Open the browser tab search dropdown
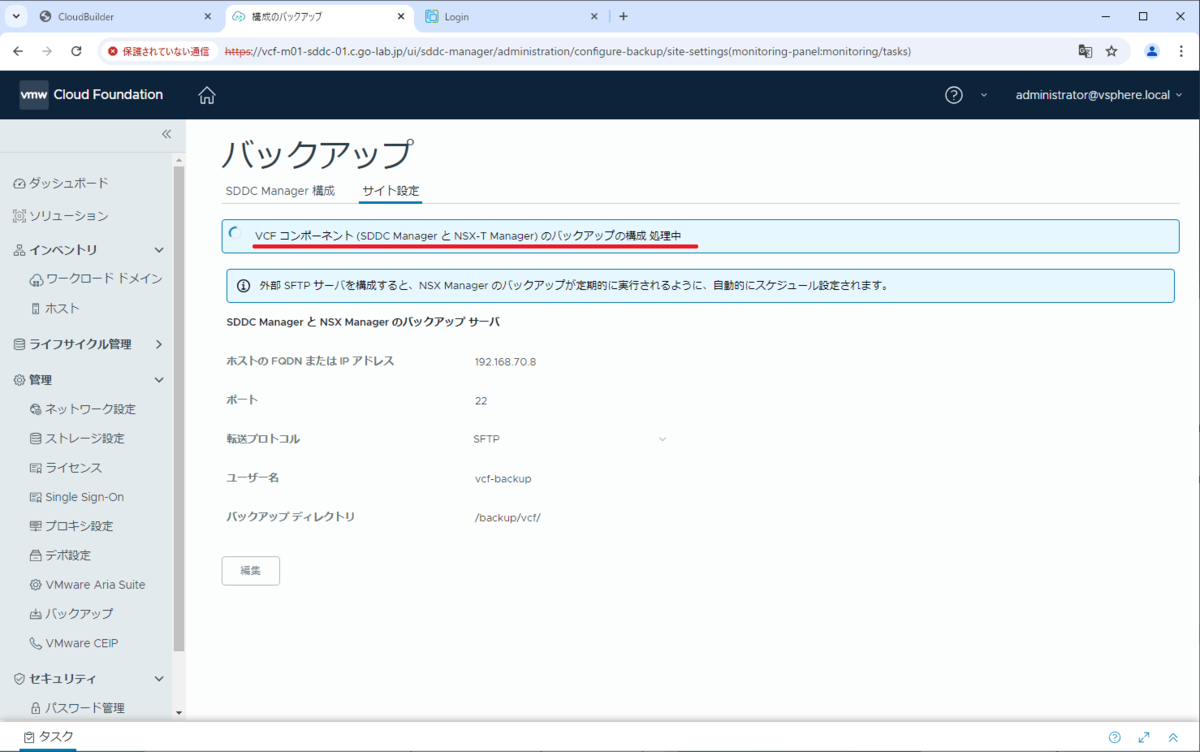 coord(16,17)
